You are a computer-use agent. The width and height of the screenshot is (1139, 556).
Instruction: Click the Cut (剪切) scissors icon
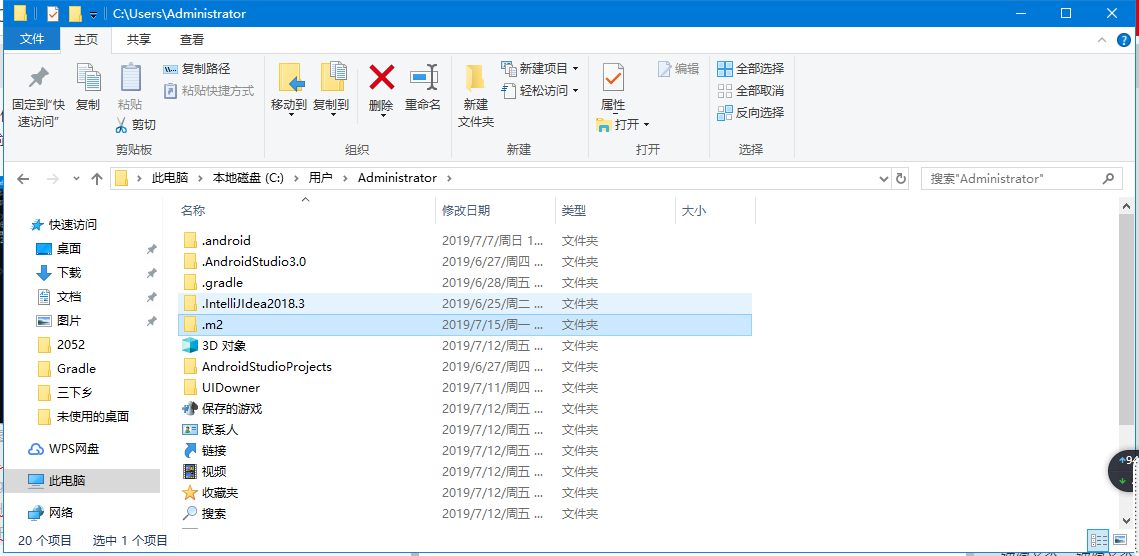pos(121,125)
